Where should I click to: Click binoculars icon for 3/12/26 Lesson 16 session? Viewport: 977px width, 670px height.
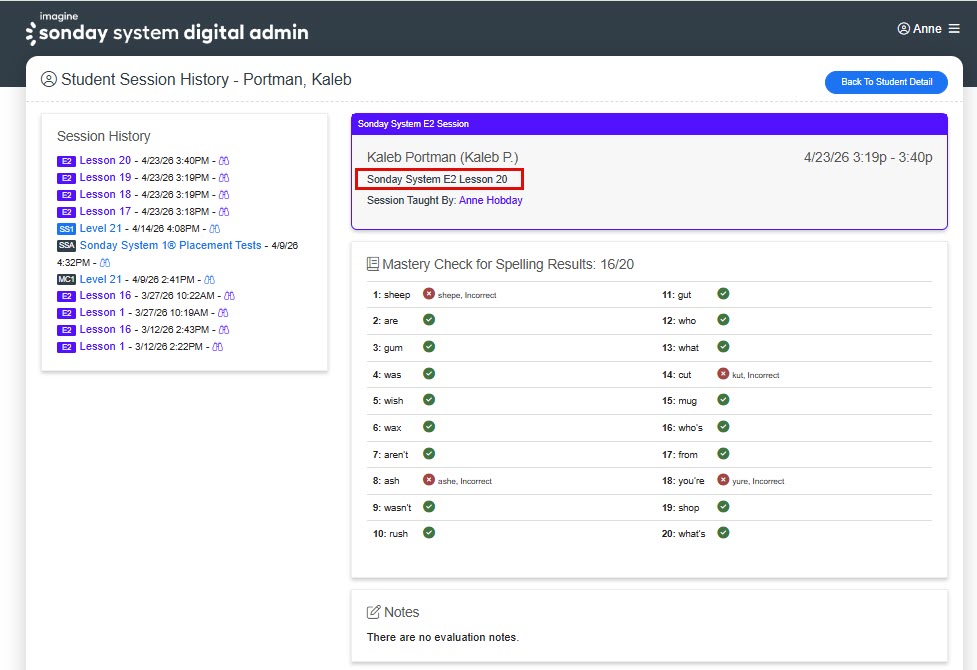click(224, 330)
